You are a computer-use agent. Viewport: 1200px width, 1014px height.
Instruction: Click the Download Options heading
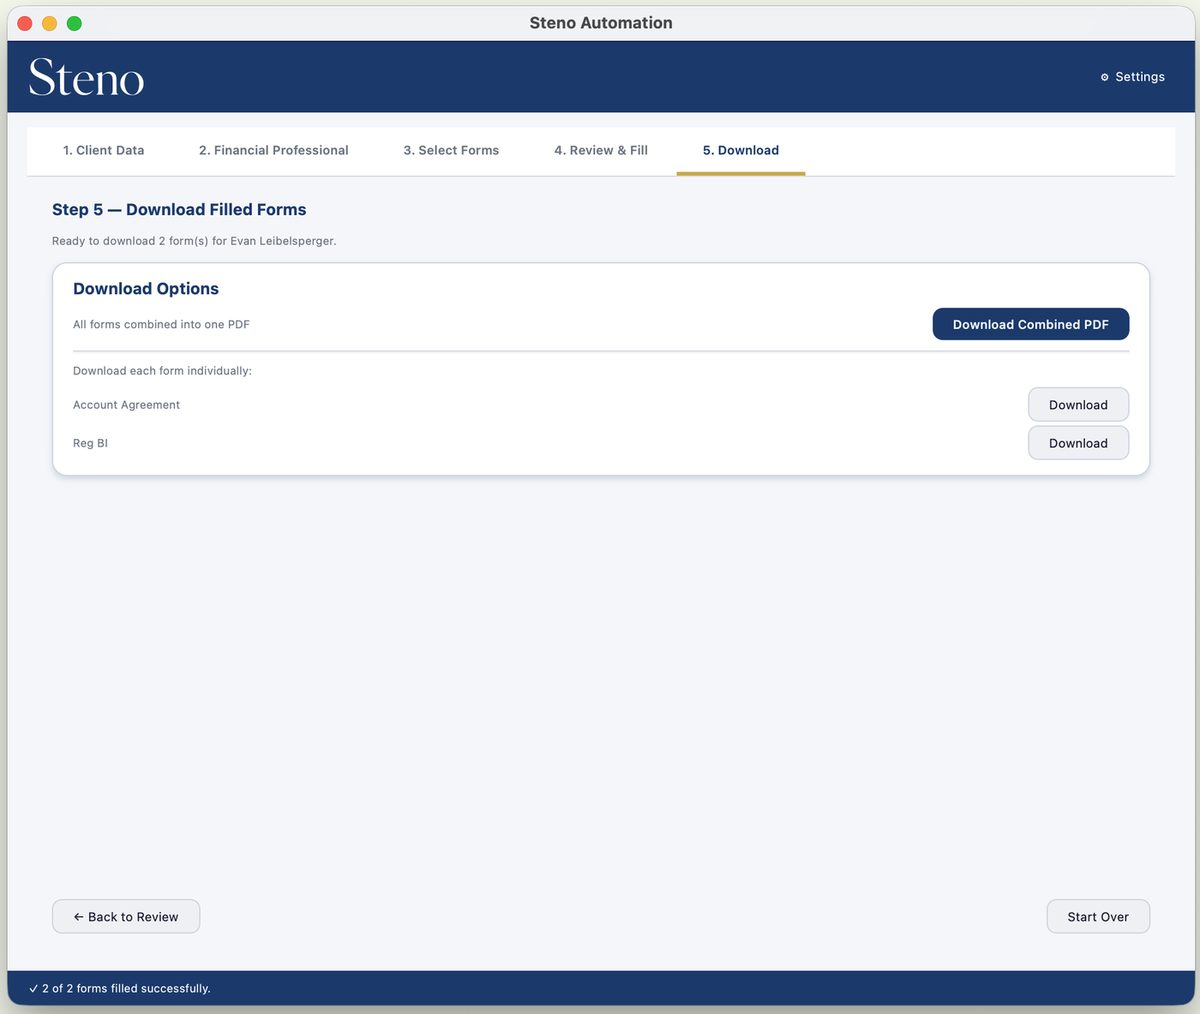[146, 289]
